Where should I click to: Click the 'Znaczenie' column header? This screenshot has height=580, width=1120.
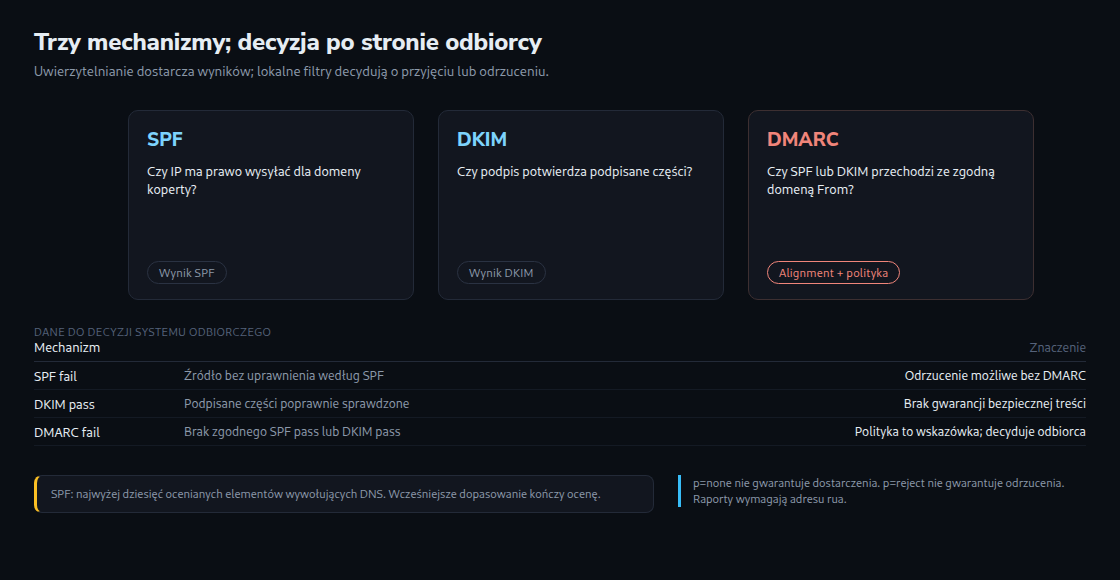click(x=1057, y=348)
